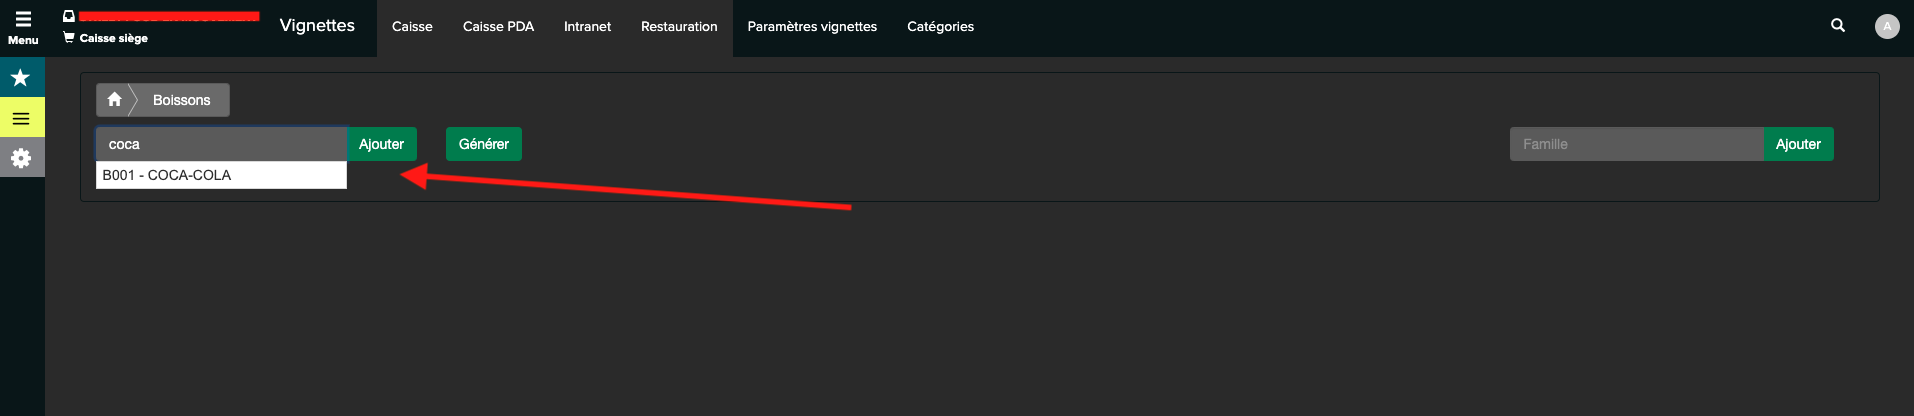1914x416 pixels.
Task: Click Ajouter next to coca field
Action: pos(381,144)
